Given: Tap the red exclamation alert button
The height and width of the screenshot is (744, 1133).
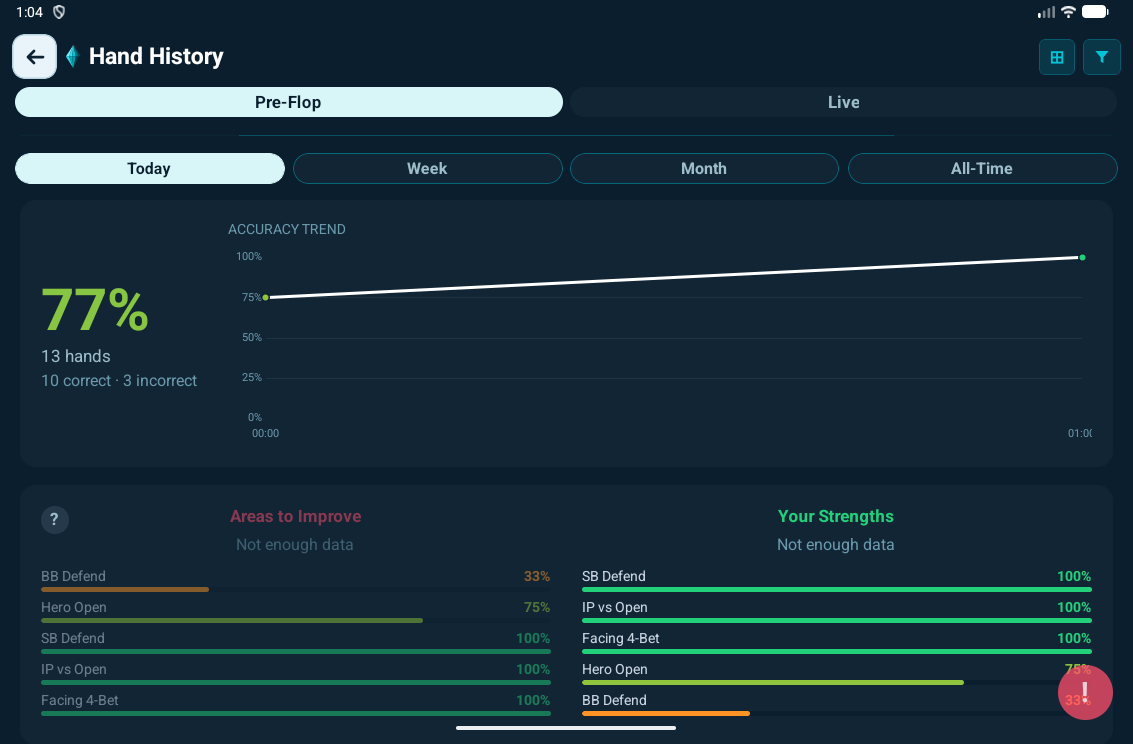Looking at the screenshot, I should point(1085,692).
